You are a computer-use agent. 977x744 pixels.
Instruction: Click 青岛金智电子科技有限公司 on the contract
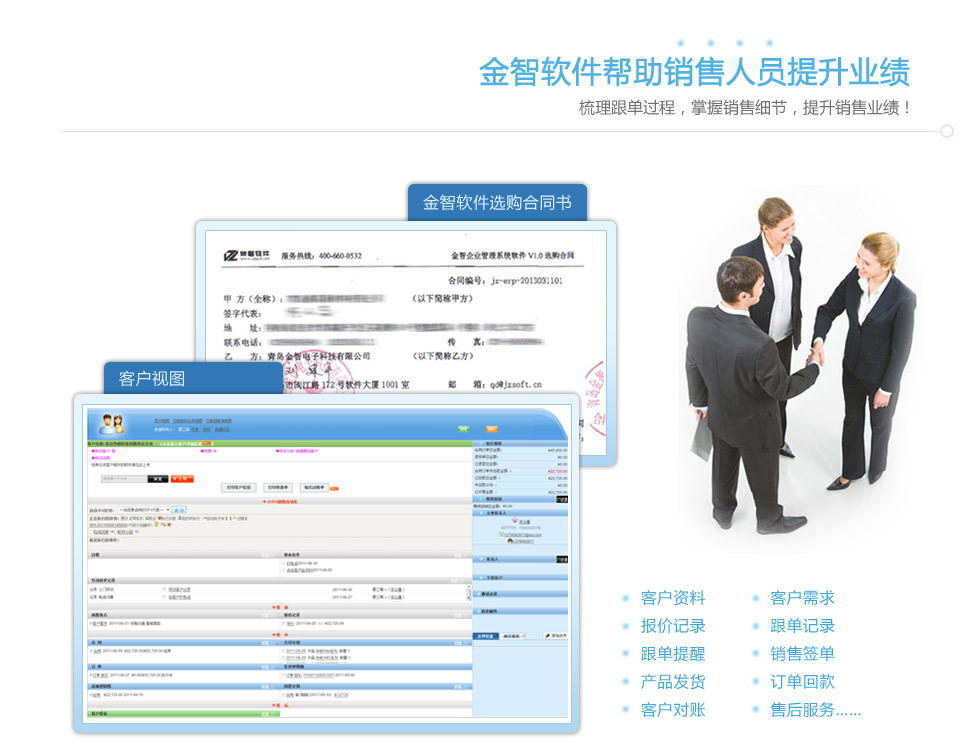318,356
